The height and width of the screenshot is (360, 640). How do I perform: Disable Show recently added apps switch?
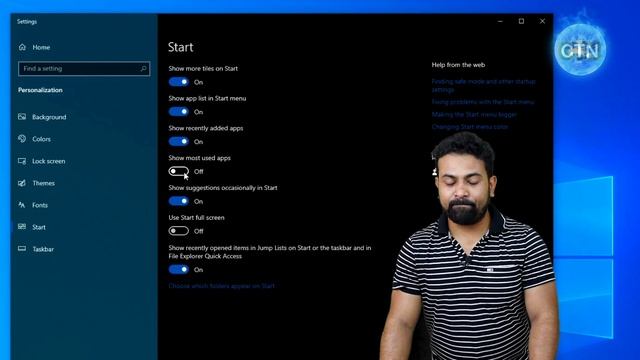click(x=179, y=142)
